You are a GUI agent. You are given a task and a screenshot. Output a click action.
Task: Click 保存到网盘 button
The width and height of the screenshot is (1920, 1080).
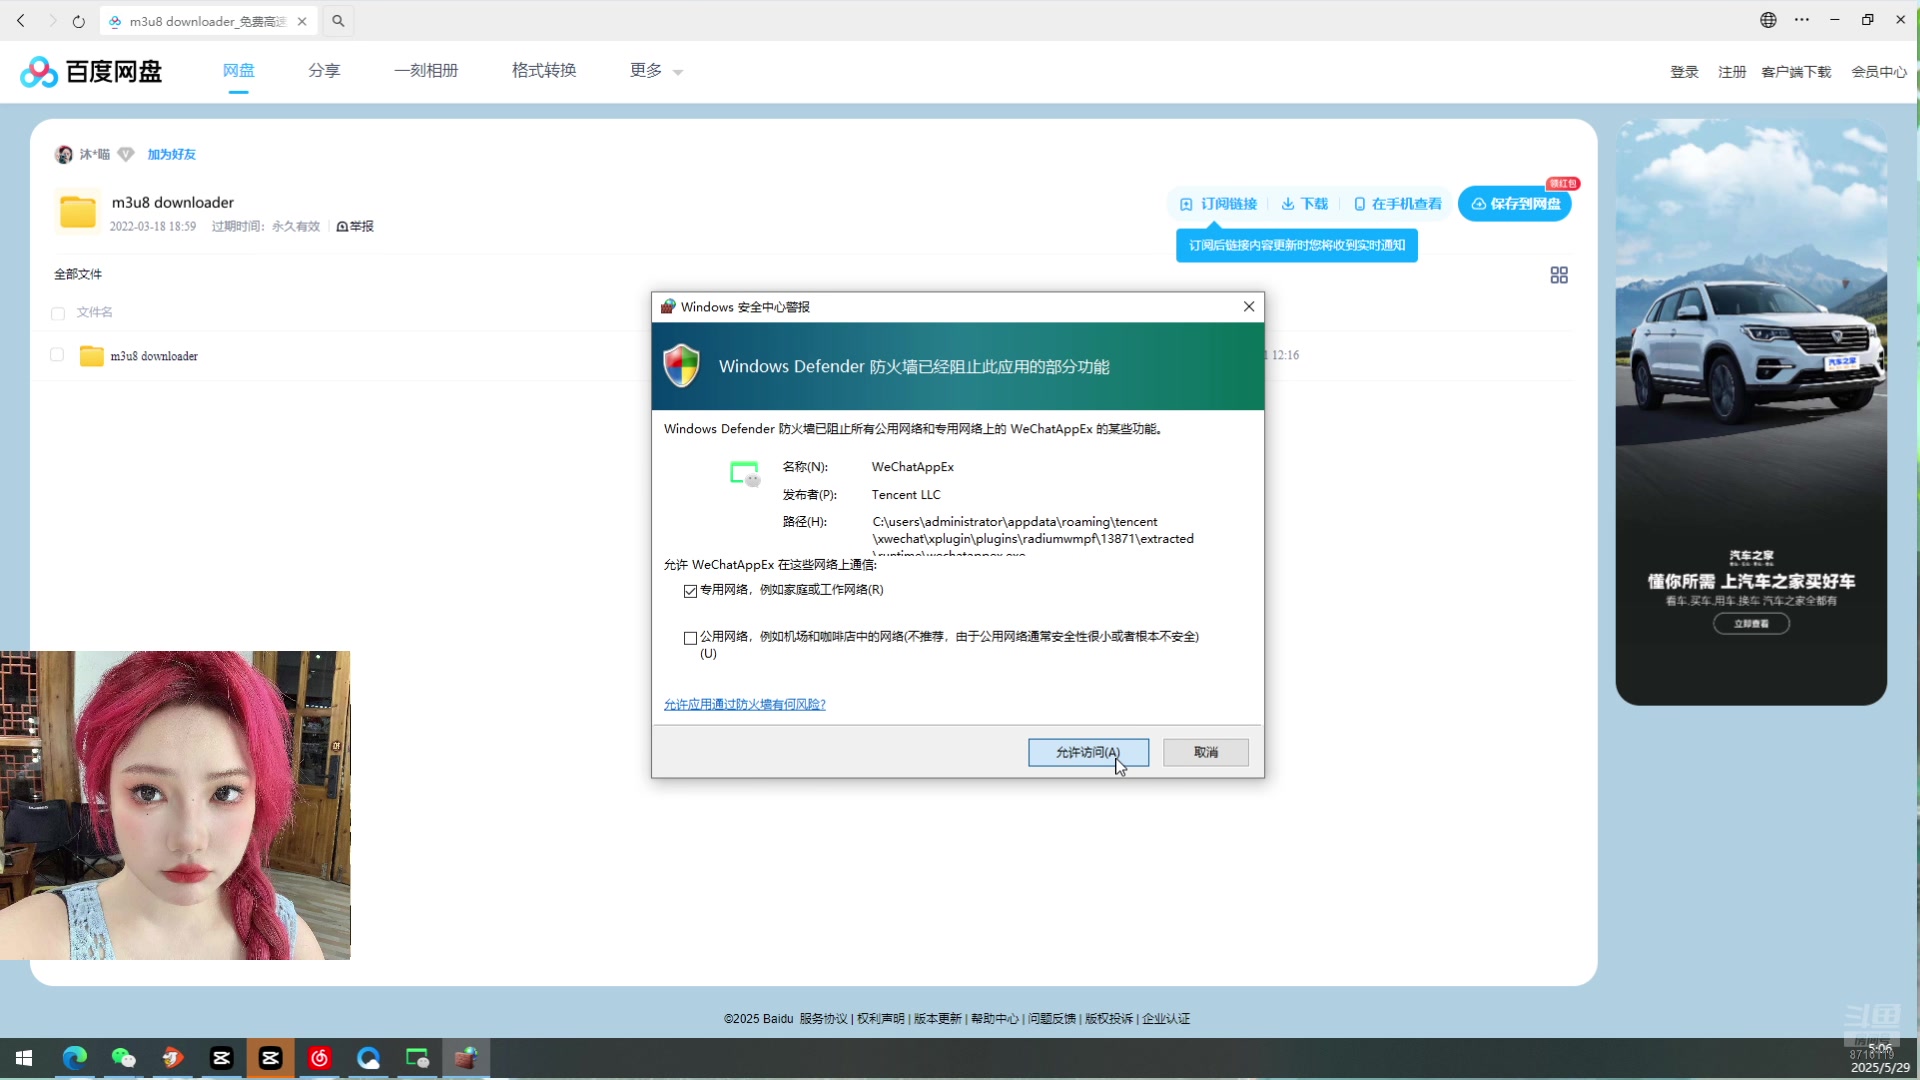pos(1515,204)
